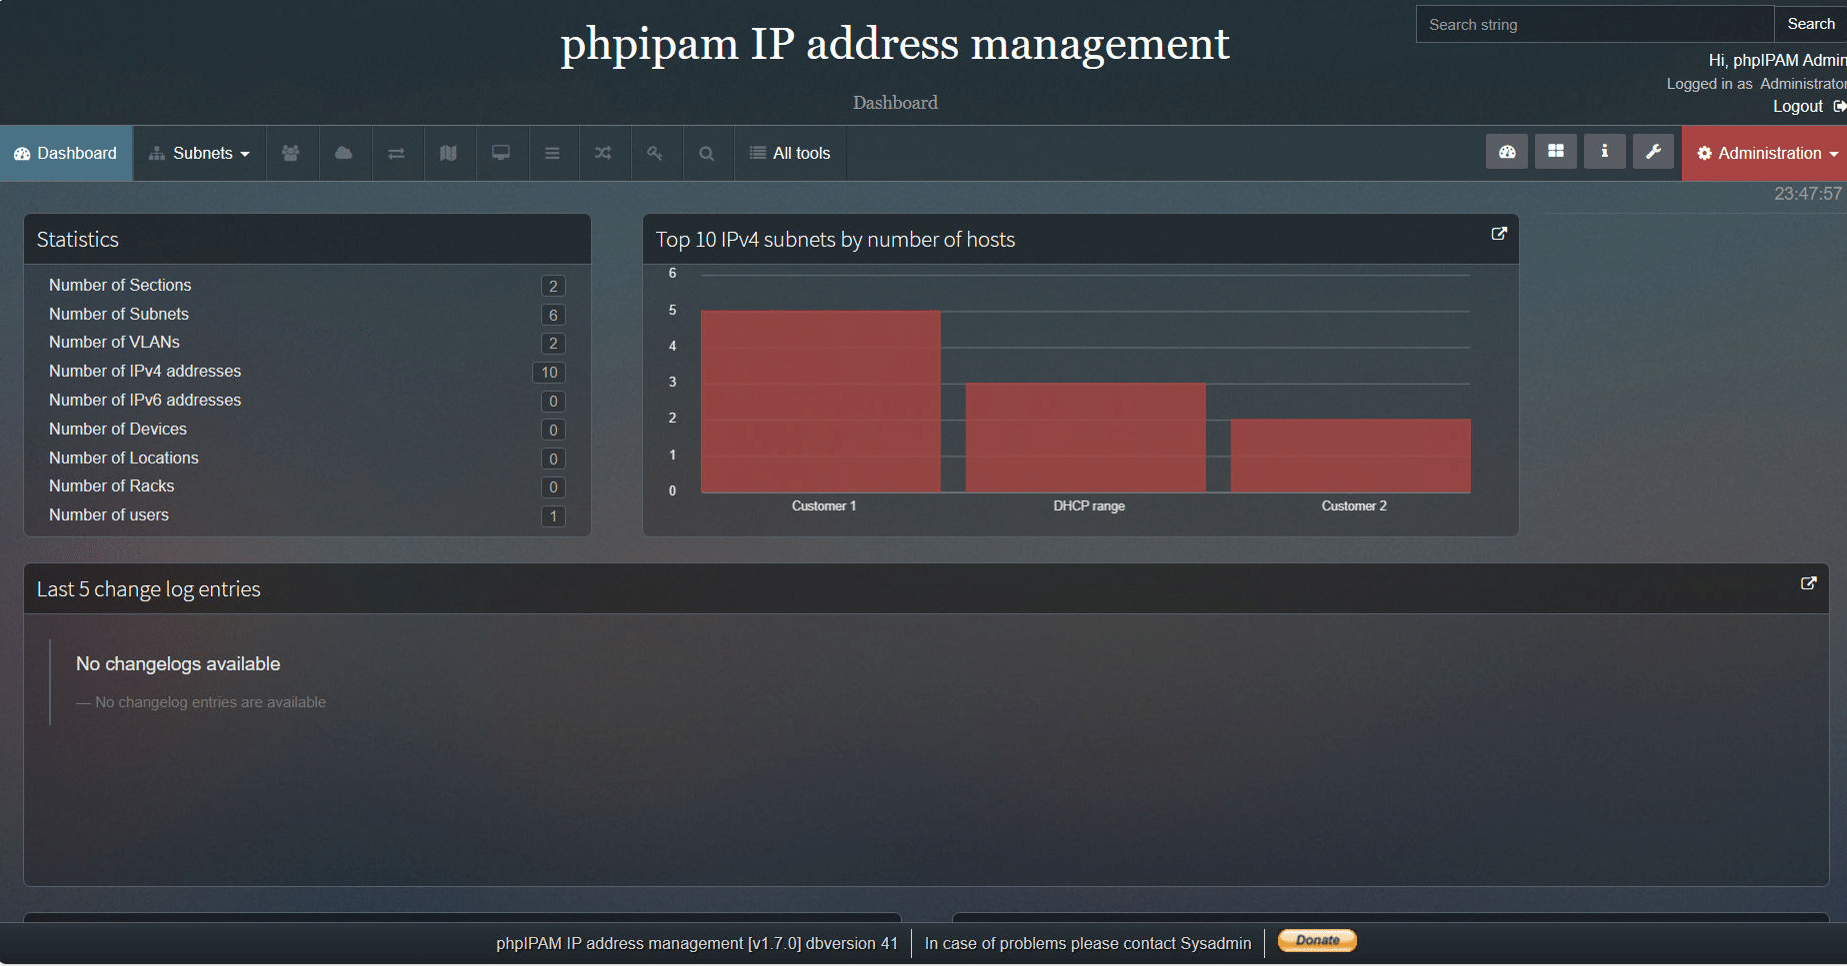Click the 'Number of IPv6 addresses' row

click(307, 401)
